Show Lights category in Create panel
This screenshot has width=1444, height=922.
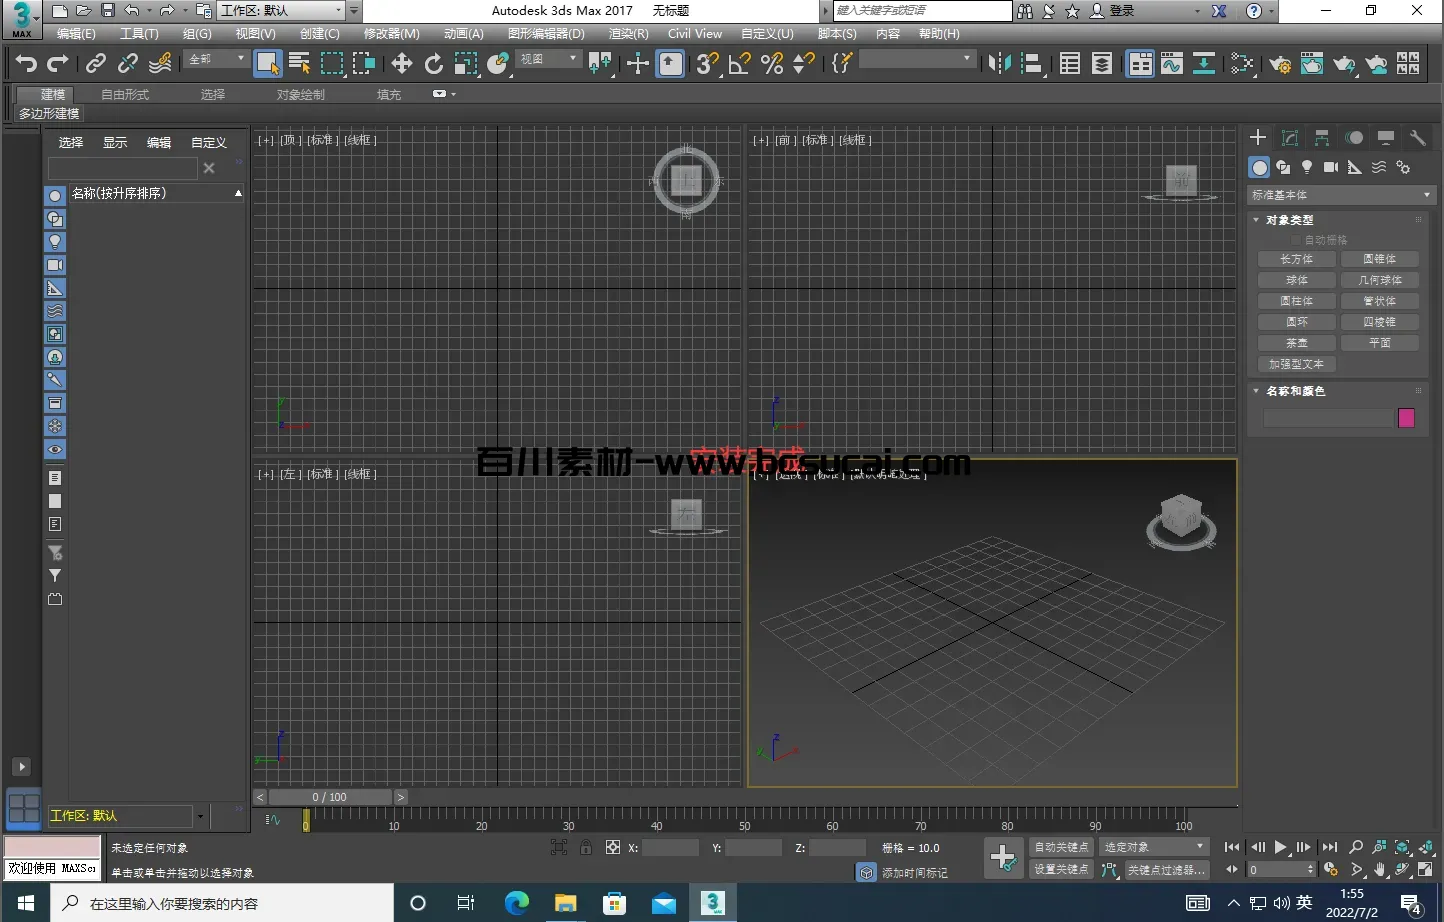(1307, 167)
